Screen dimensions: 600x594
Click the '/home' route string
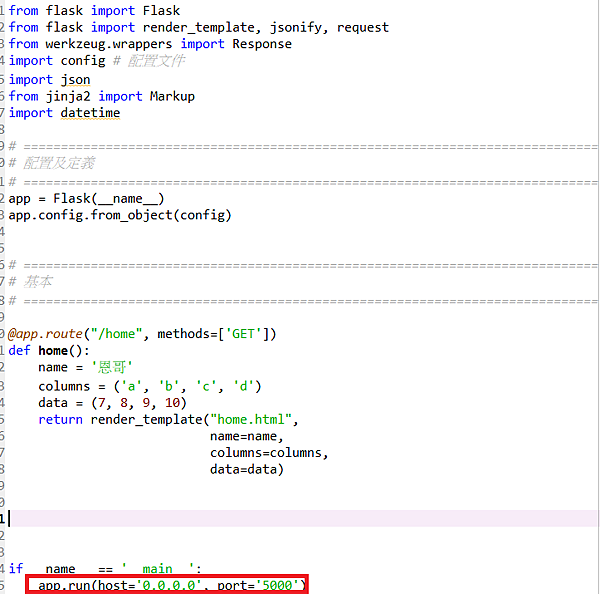116,334
